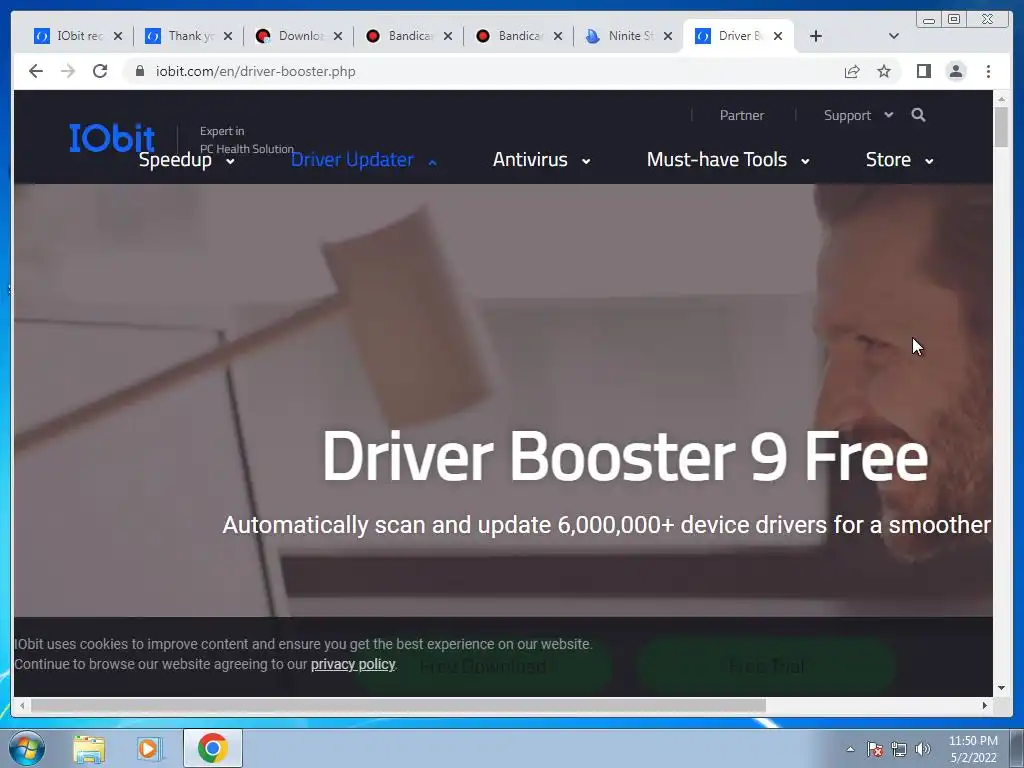The image size is (1024, 768).
Task: Open the Windows Start menu
Action: (27, 748)
